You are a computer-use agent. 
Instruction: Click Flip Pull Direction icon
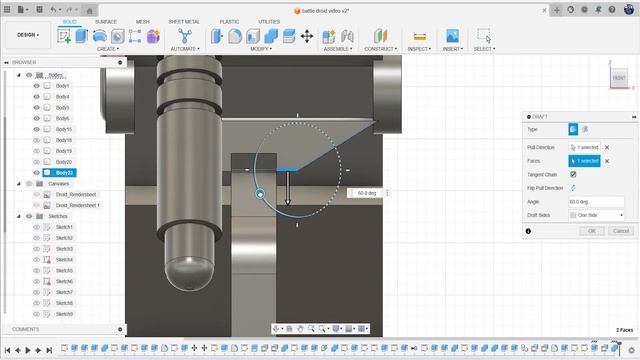(573, 188)
